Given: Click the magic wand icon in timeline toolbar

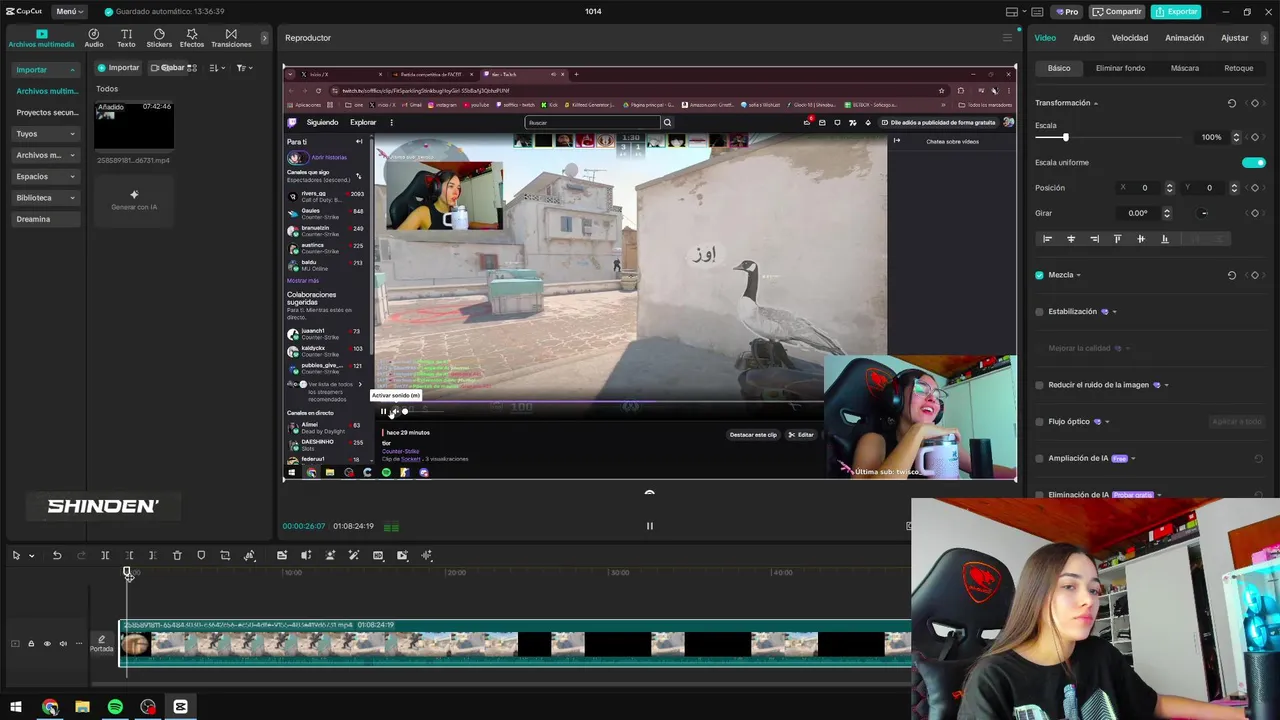Looking at the screenshot, I should click(x=354, y=555).
